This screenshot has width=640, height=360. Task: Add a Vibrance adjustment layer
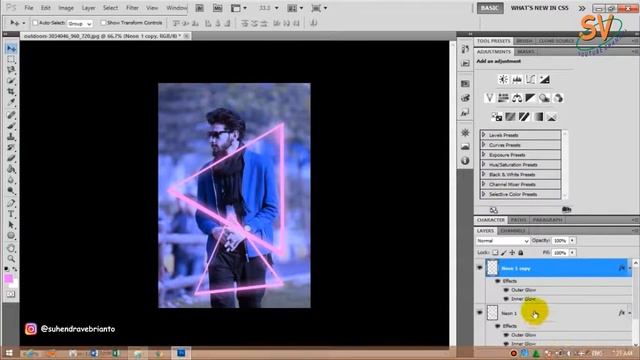pos(489,98)
